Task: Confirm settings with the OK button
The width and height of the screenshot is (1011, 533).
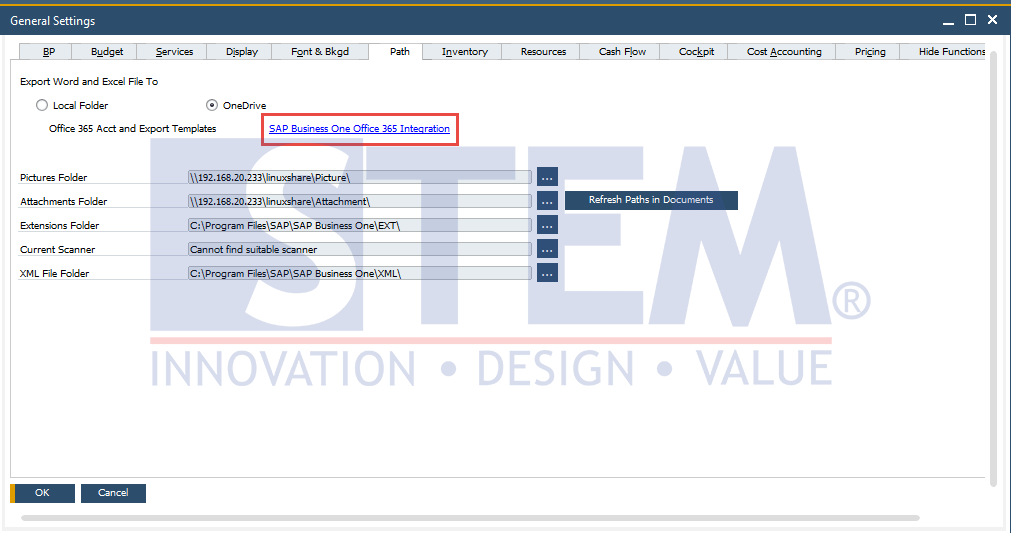Action: pyautogui.click(x=43, y=493)
